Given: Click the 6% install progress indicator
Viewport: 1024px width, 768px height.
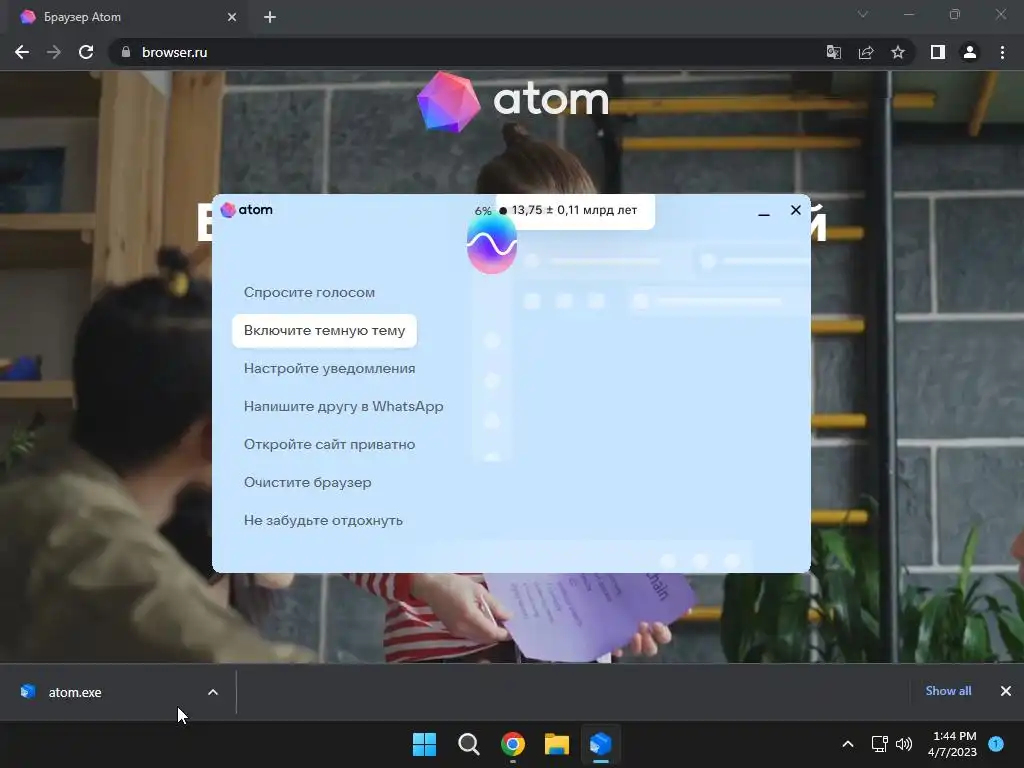Looking at the screenshot, I should (x=483, y=211).
